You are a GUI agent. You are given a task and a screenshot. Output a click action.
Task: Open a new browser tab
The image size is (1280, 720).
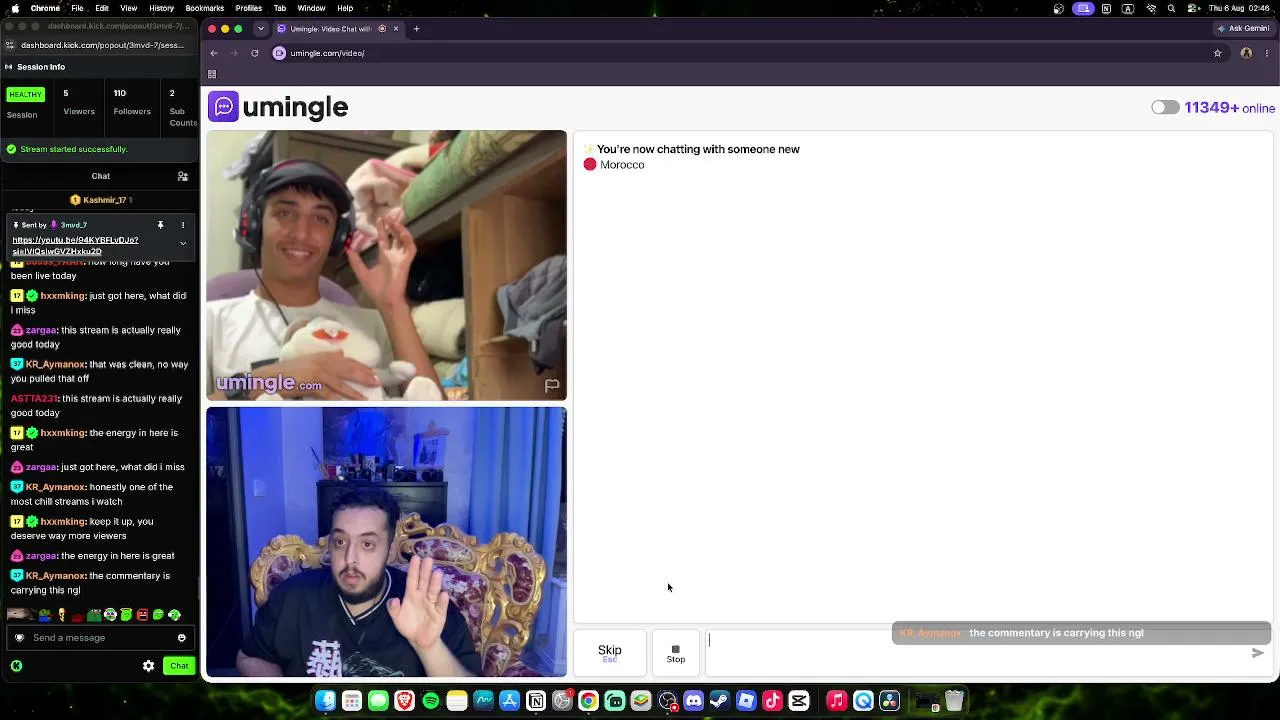[x=417, y=29]
